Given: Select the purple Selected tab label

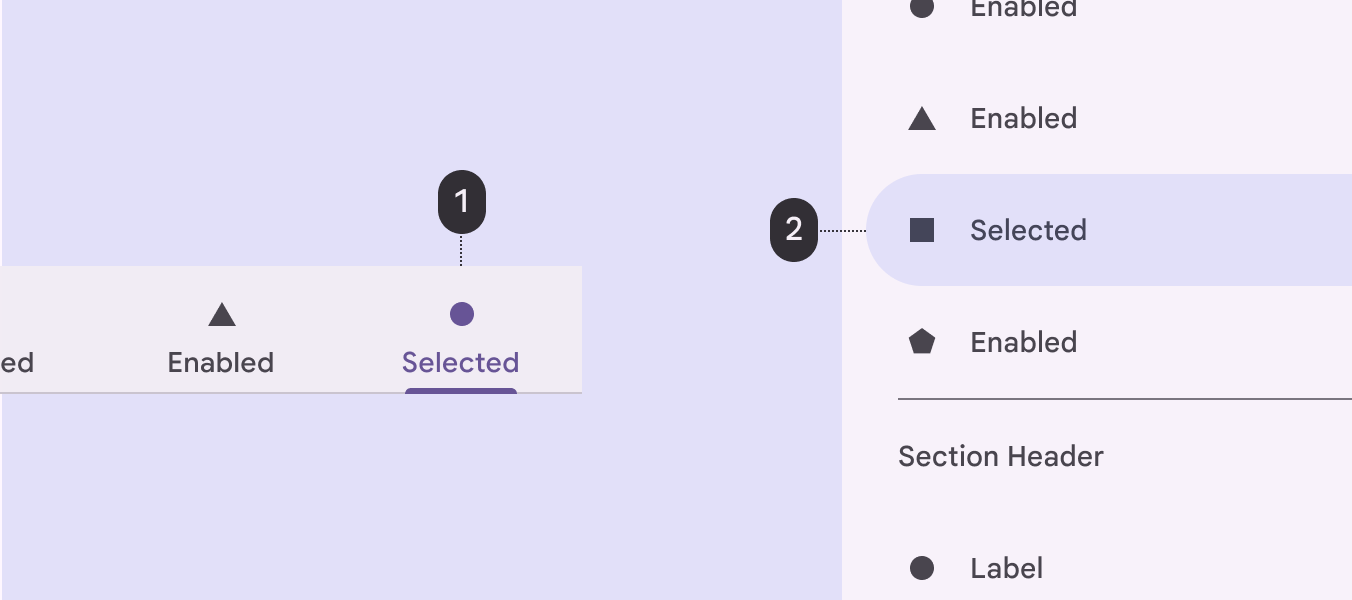Looking at the screenshot, I should point(460,362).
